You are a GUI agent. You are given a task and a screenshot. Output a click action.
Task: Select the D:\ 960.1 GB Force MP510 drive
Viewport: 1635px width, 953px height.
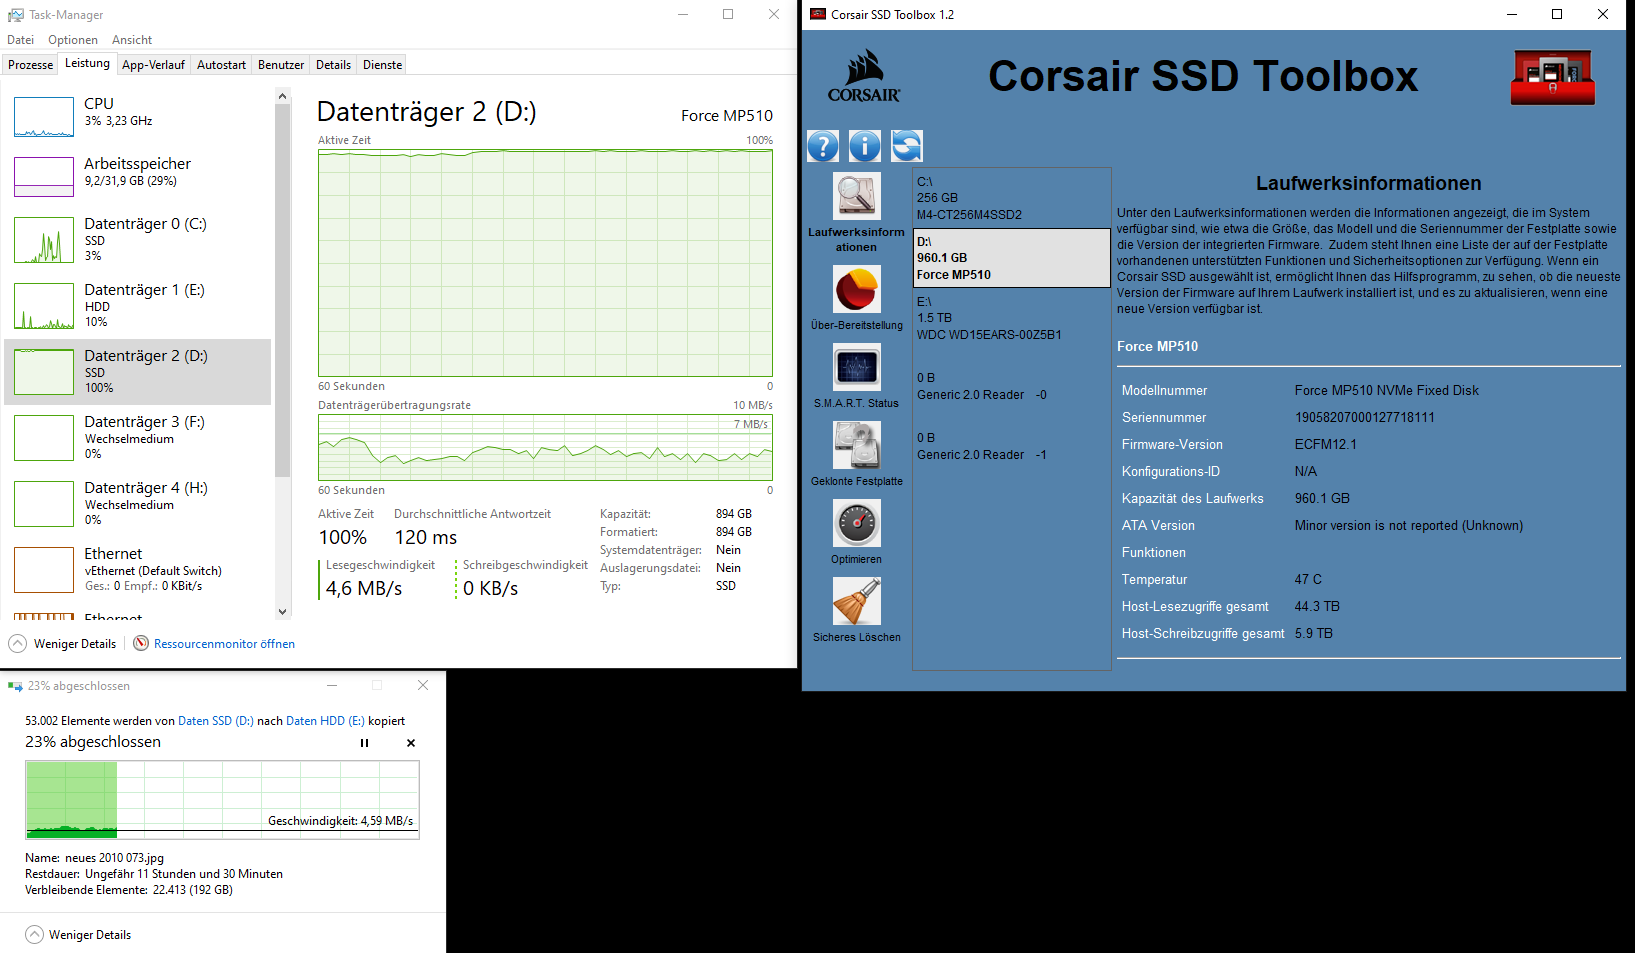click(1011, 258)
